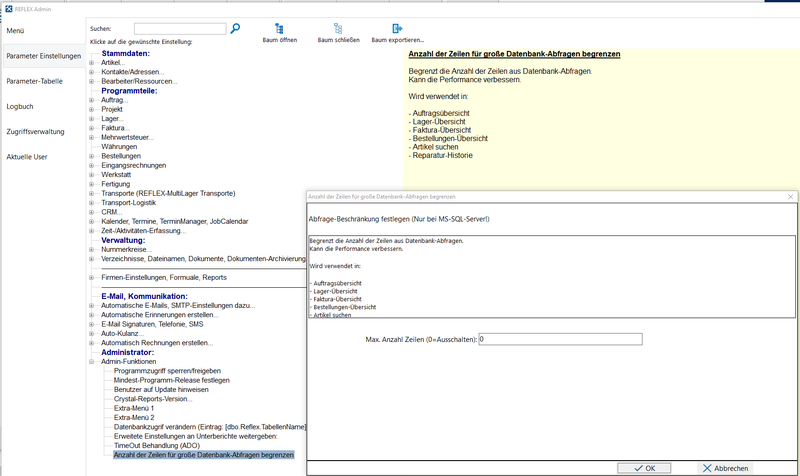Expand the Lager tree node
The image size is (800, 476).
pos(92,118)
